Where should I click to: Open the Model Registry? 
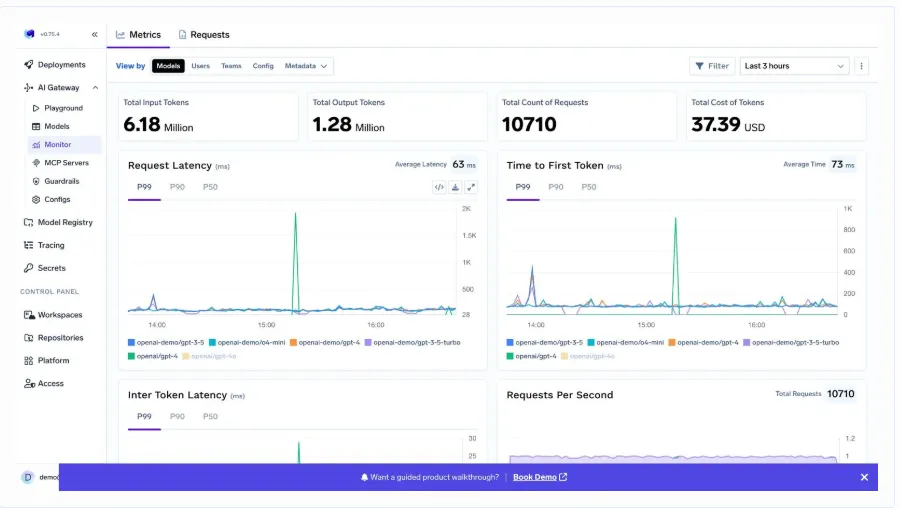tap(58, 223)
